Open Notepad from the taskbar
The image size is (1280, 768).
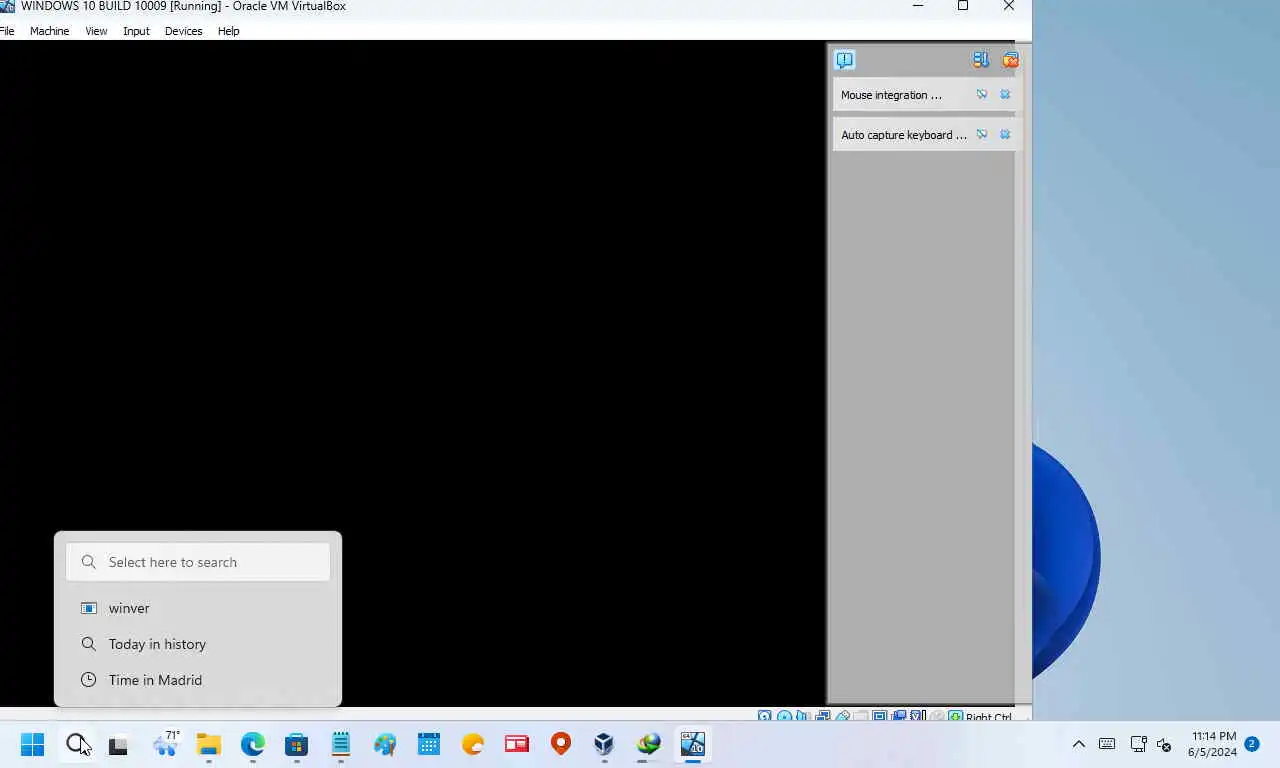341,744
